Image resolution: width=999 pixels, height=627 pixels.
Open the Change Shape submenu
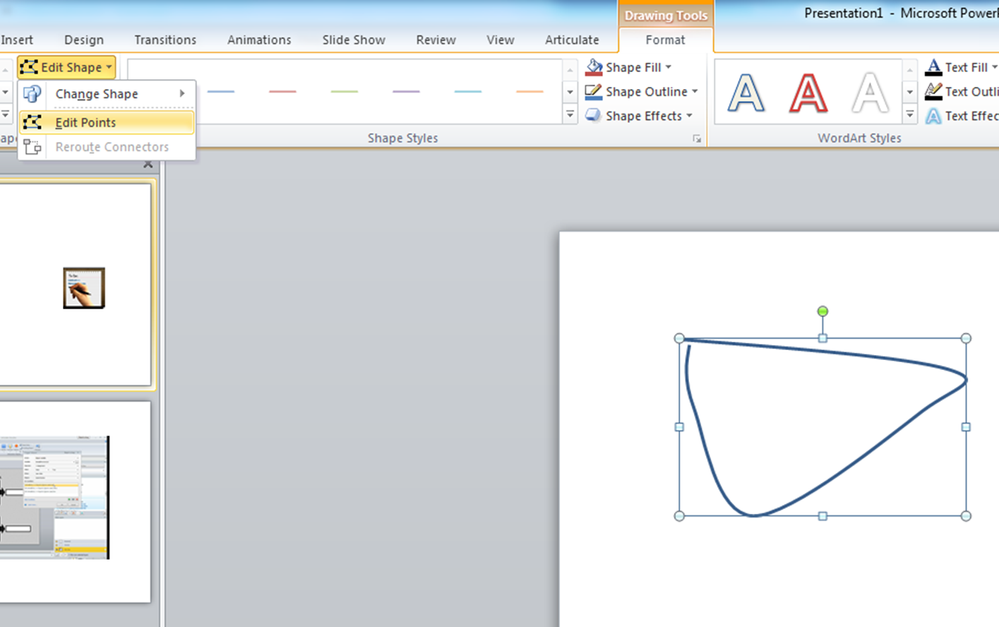tap(96, 94)
